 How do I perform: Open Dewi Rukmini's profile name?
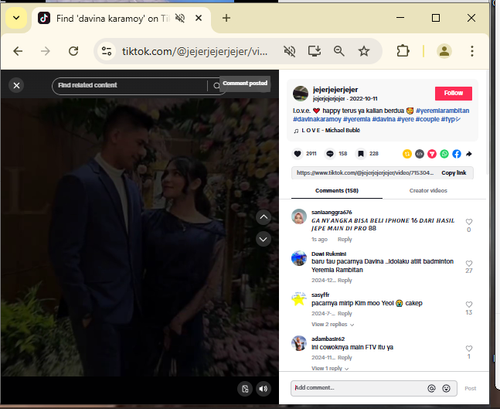[x=329, y=254]
